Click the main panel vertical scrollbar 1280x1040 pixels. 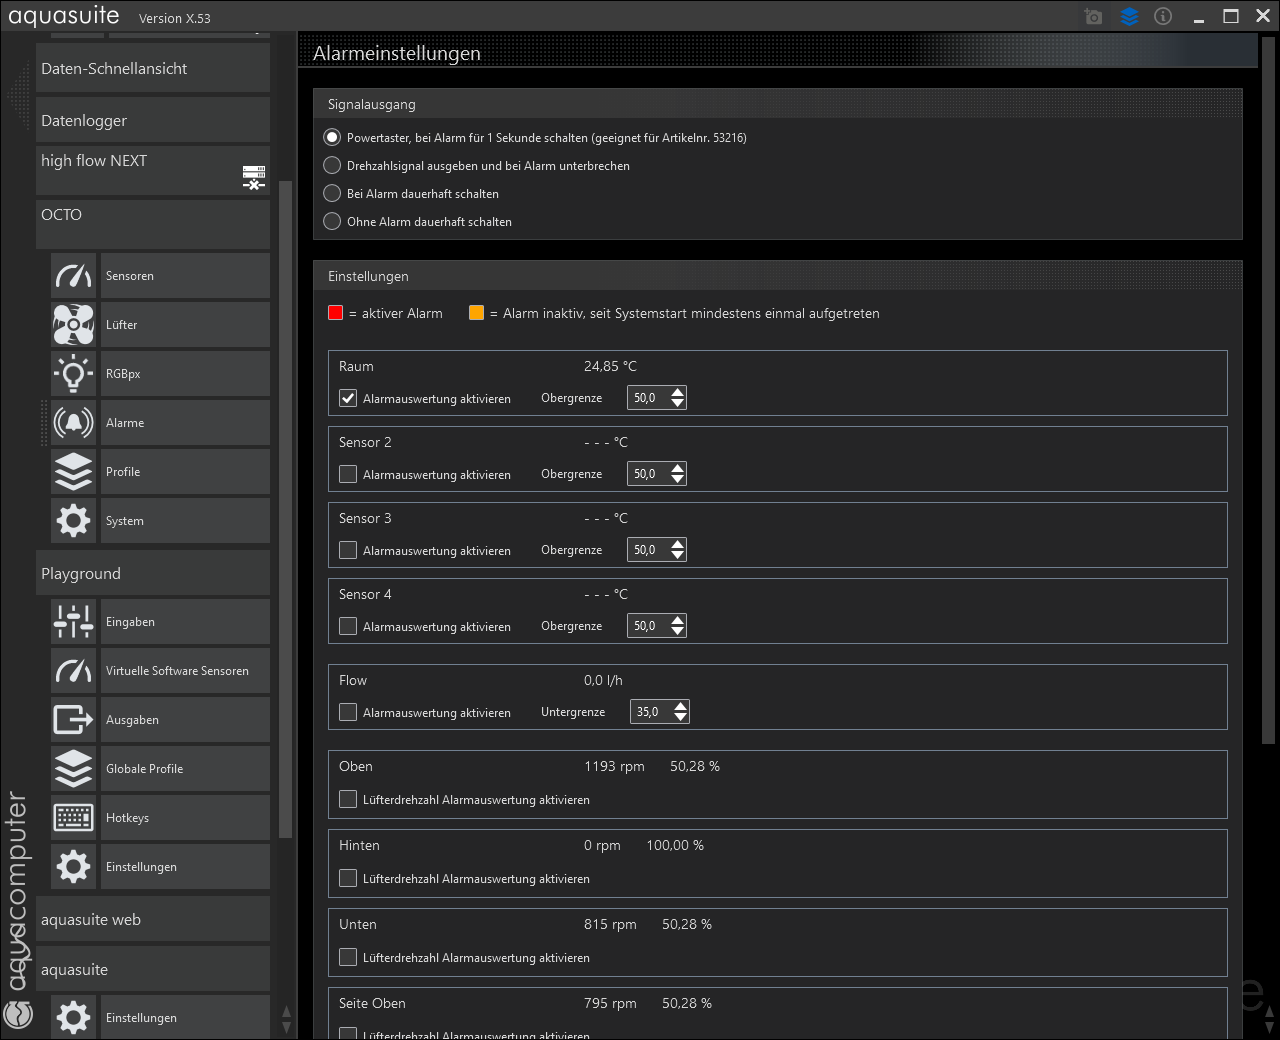coord(1268,390)
